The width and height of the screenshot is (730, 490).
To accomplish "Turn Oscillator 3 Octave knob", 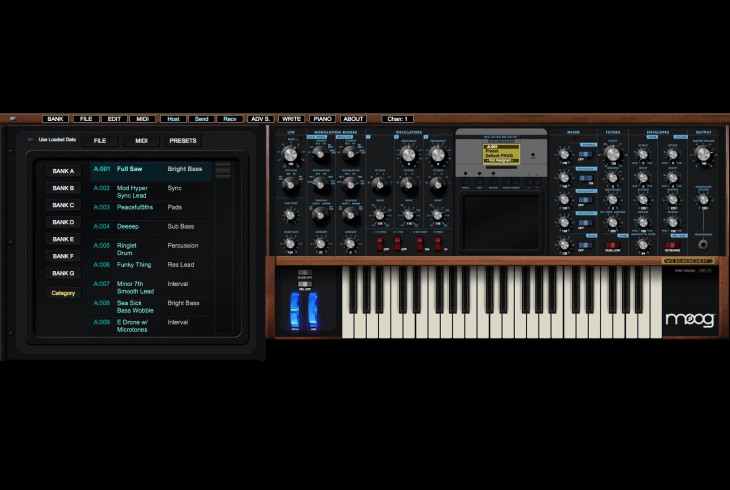I will pyautogui.click(x=438, y=185).
